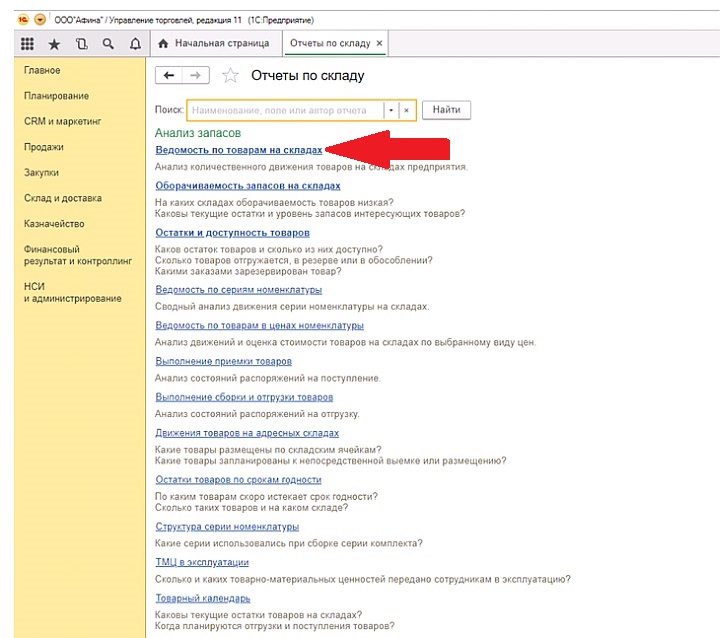Expand the search field dropdown arrow
The width and height of the screenshot is (720, 638).
click(391, 110)
